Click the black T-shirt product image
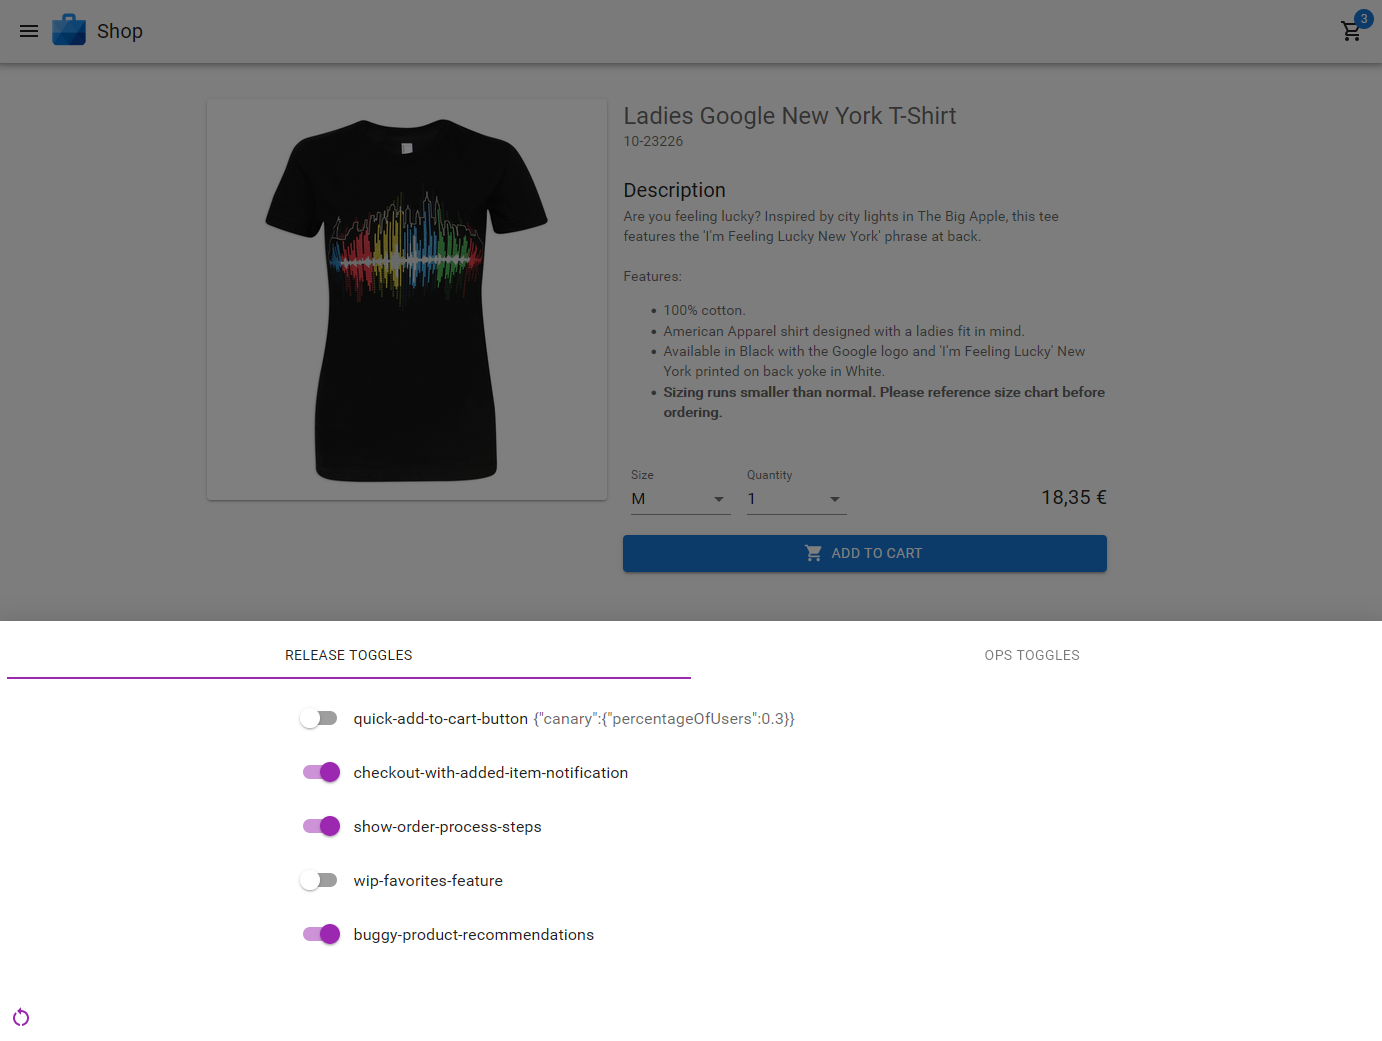Viewport: 1382px width, 1041px height. pyautogui.click(x=407, y=299)
